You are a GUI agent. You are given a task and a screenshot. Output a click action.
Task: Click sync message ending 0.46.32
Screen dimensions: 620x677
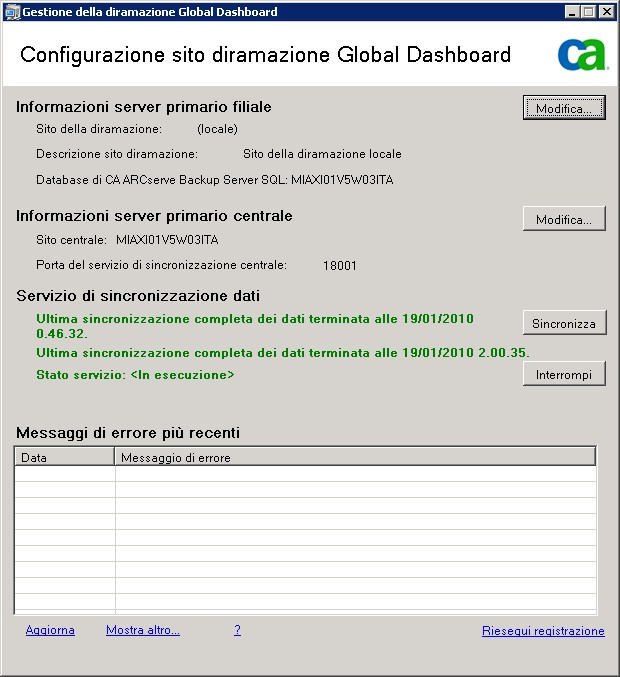[255, 326]
